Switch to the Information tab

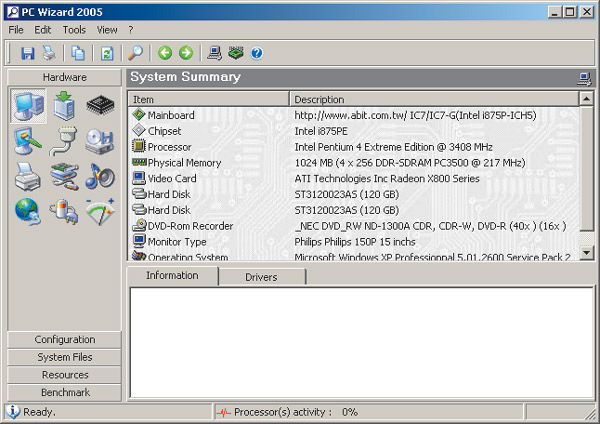172,276
